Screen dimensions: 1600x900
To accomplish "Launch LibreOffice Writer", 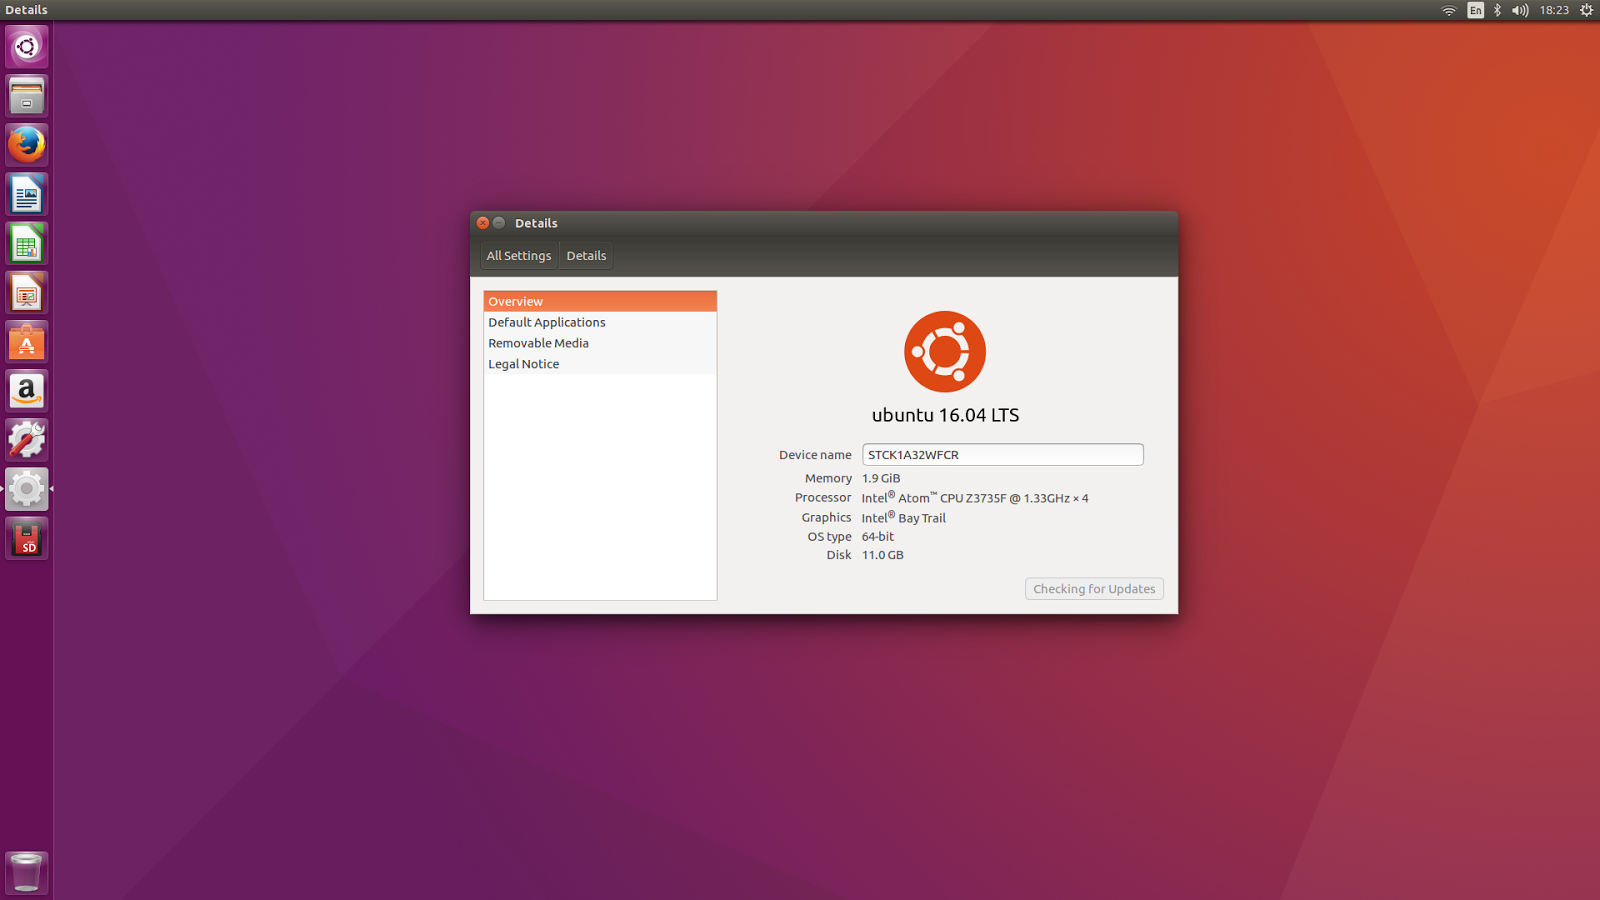I will [27, 195].
